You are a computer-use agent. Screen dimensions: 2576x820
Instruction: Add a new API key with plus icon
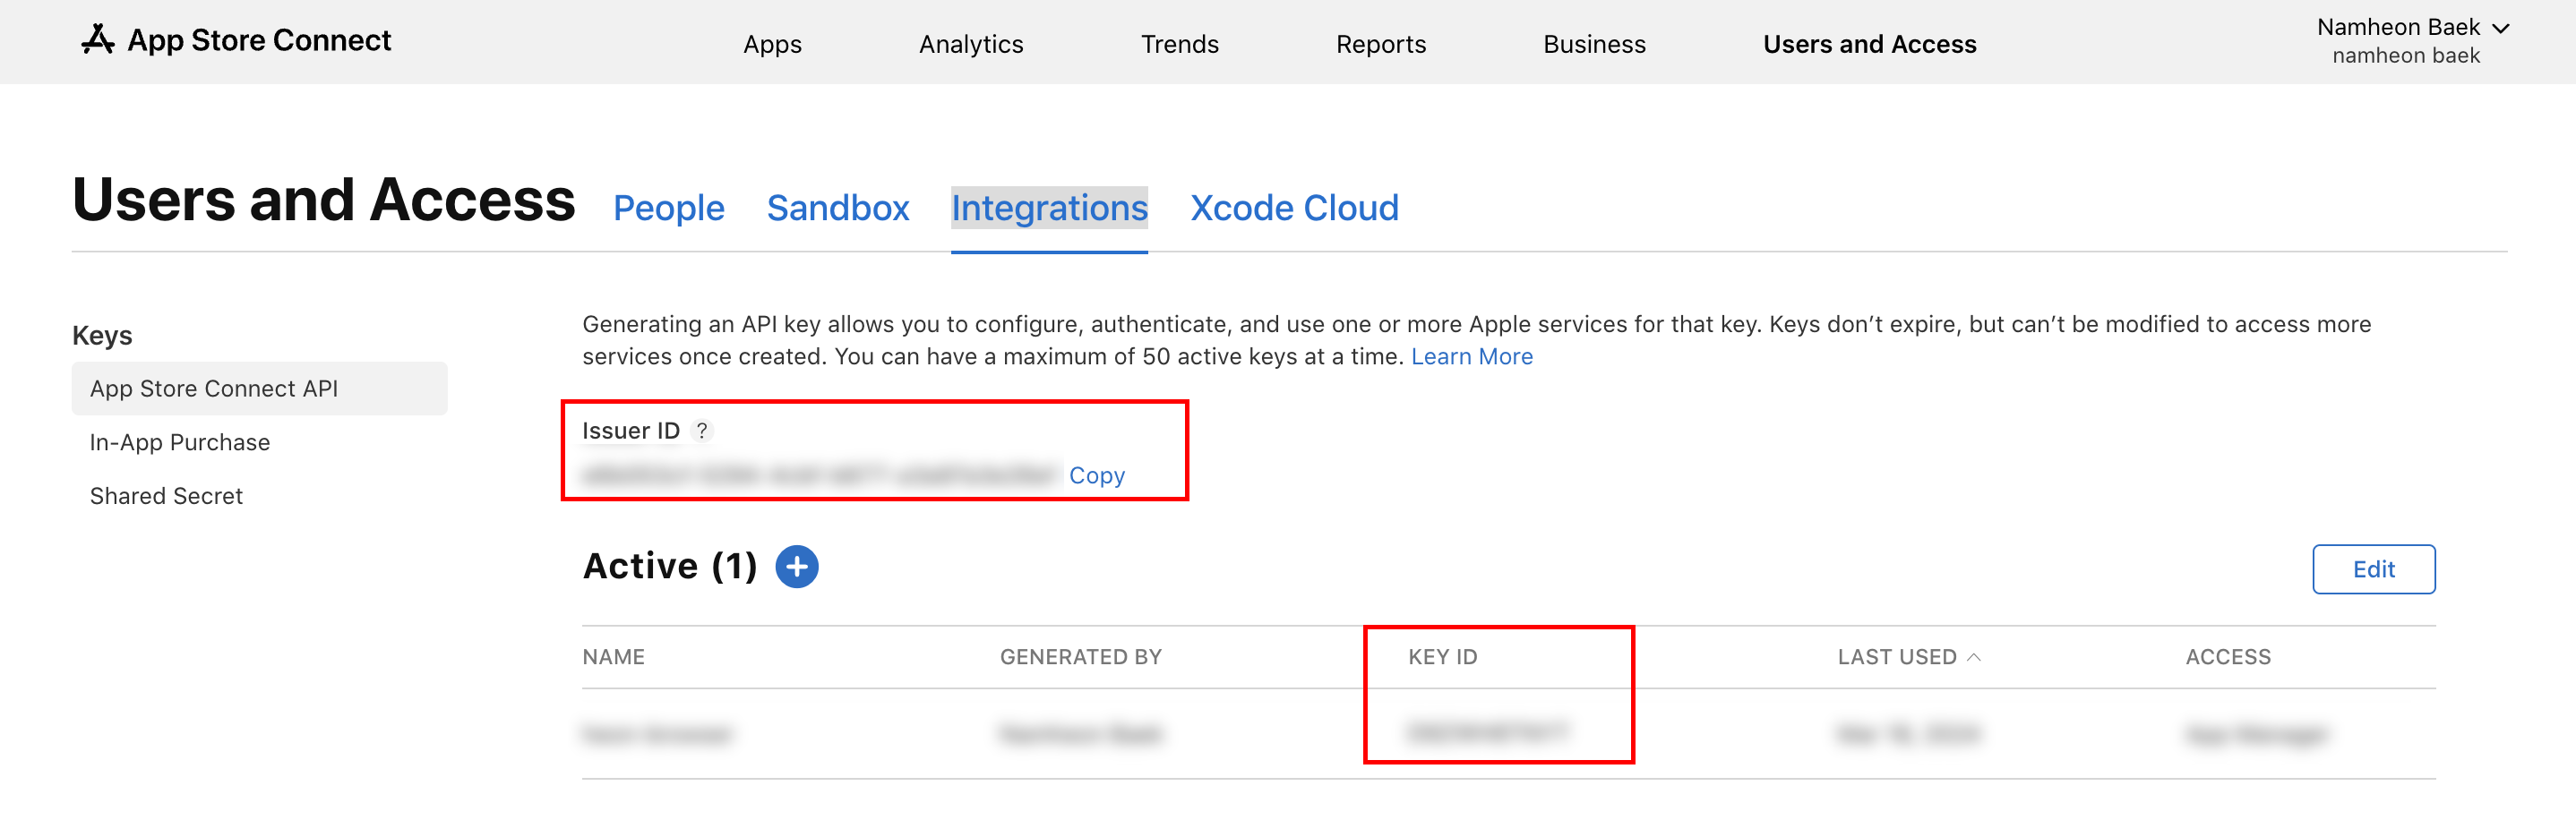(796, 567)
